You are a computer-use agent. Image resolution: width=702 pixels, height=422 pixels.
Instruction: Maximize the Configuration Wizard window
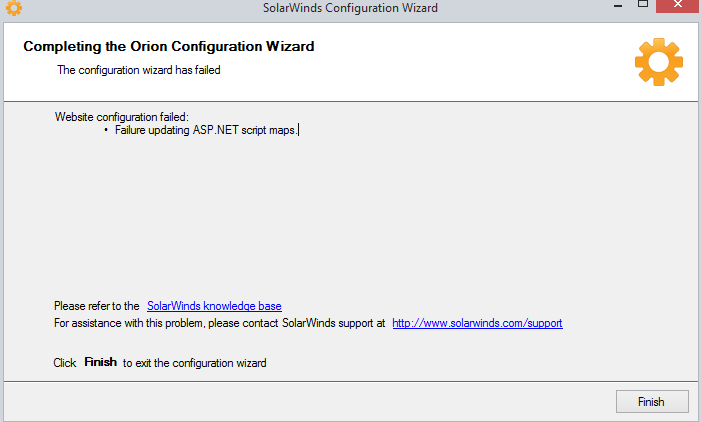click(x=643, y=4)
